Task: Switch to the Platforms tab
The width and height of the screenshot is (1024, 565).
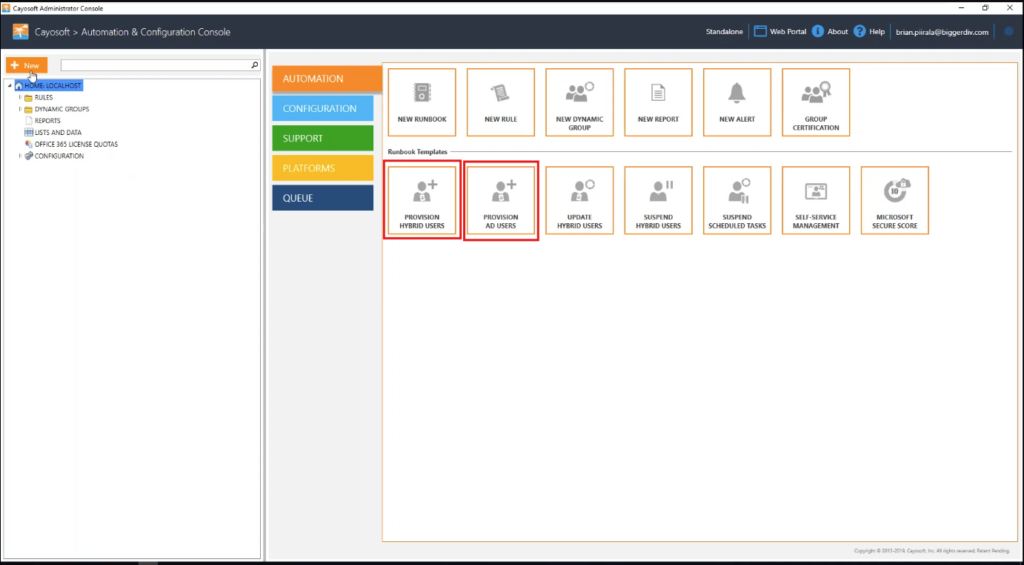Action: point(323,168)
